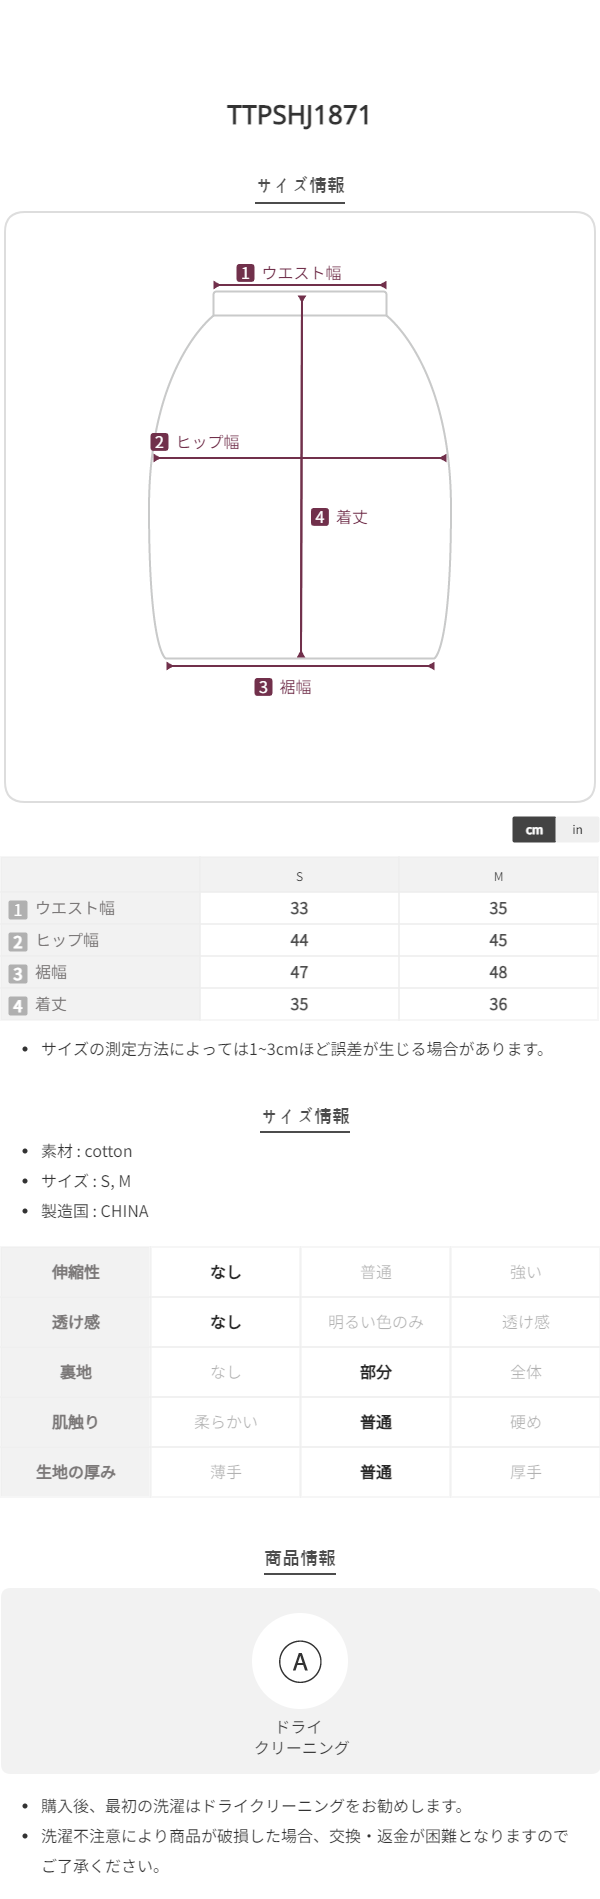Screen dimensions: 600x1899
Task: Click the number 1 icon in size table
Action: 17,909
